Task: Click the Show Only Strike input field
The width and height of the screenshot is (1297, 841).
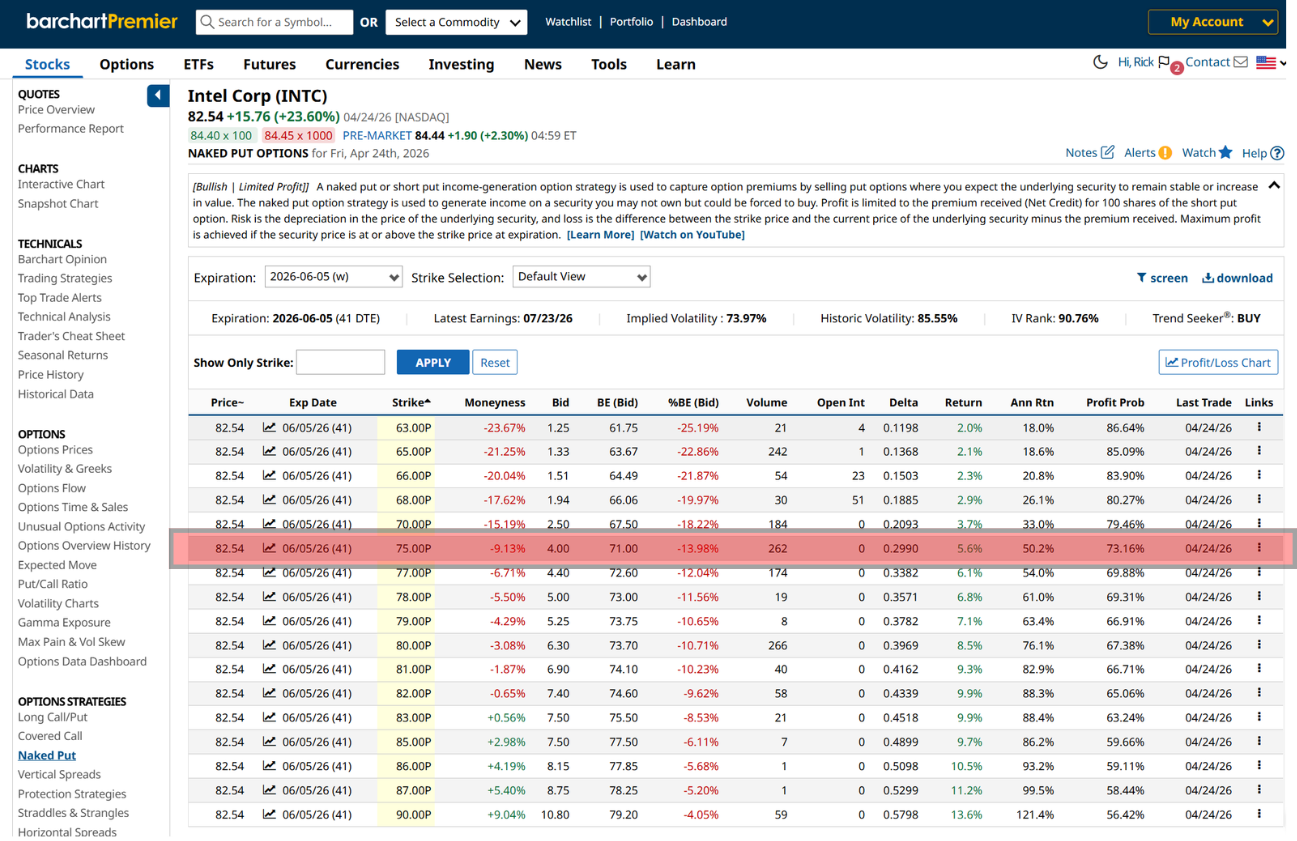Action: [x=340, y=362]
